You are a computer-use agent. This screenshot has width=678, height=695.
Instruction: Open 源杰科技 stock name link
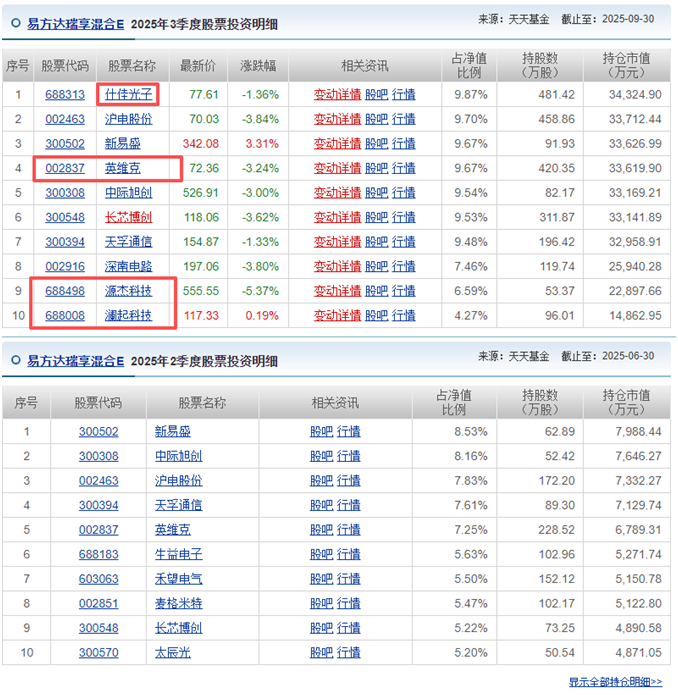coord(129,291)
